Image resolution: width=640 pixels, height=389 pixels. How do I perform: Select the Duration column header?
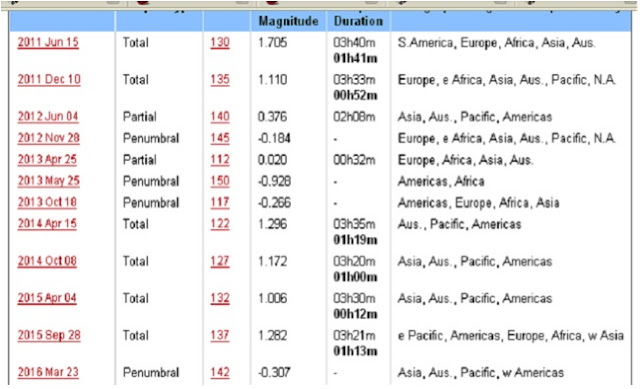click(x=358, y=21)
